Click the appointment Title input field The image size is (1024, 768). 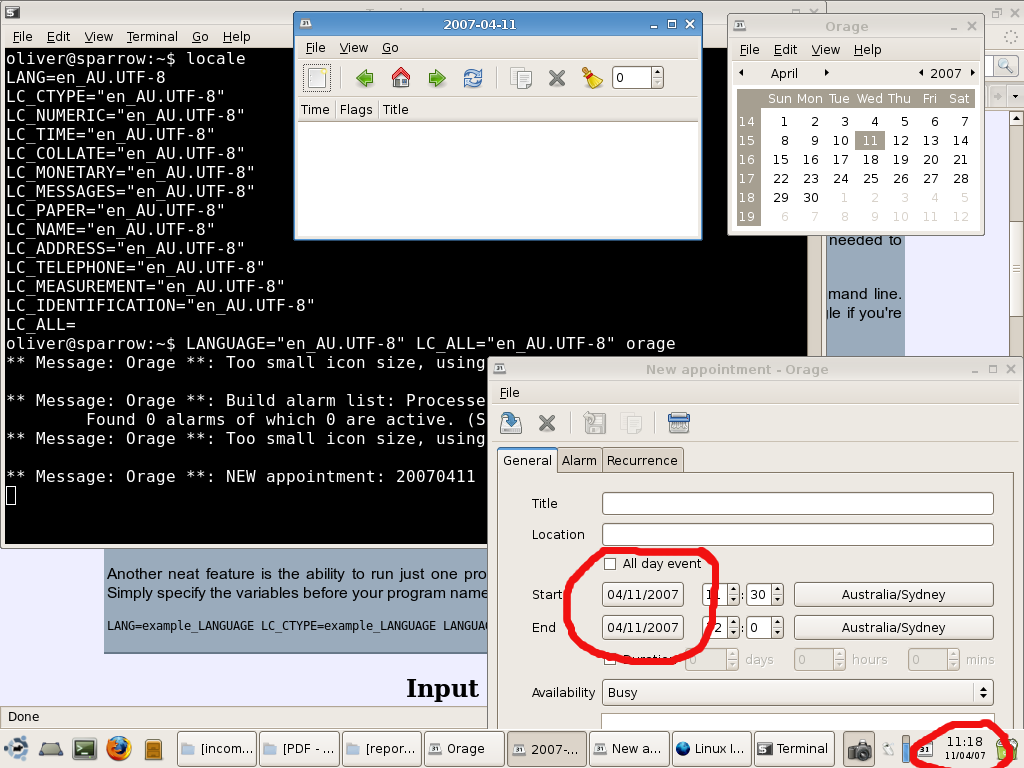797,503
